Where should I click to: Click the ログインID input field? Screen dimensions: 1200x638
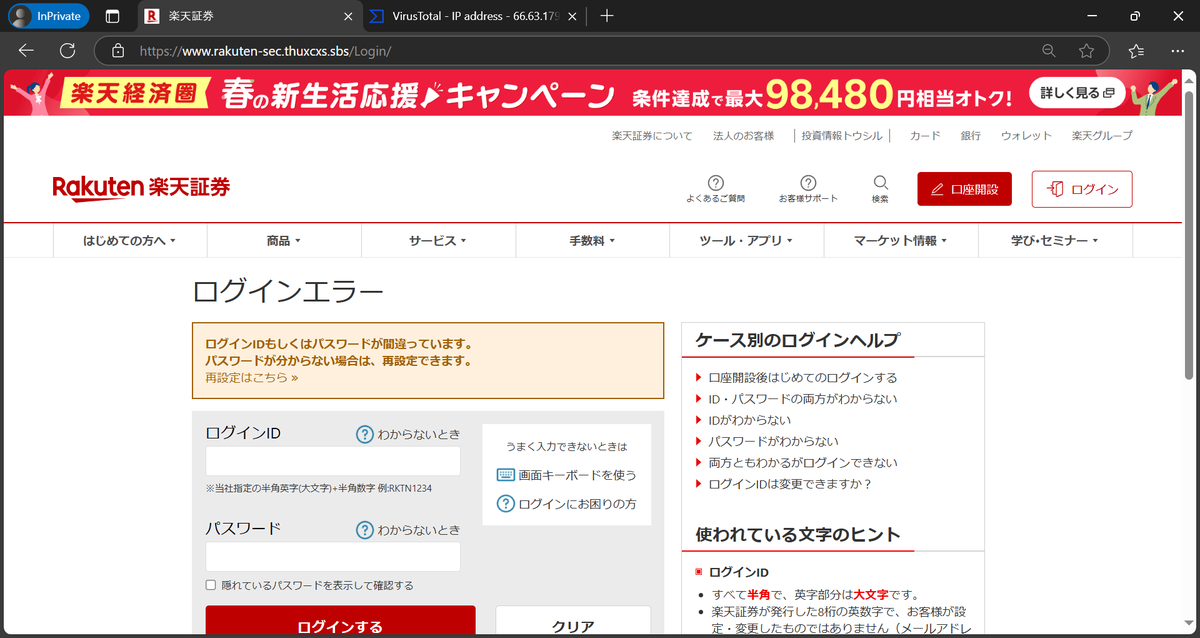click(333, 461)
